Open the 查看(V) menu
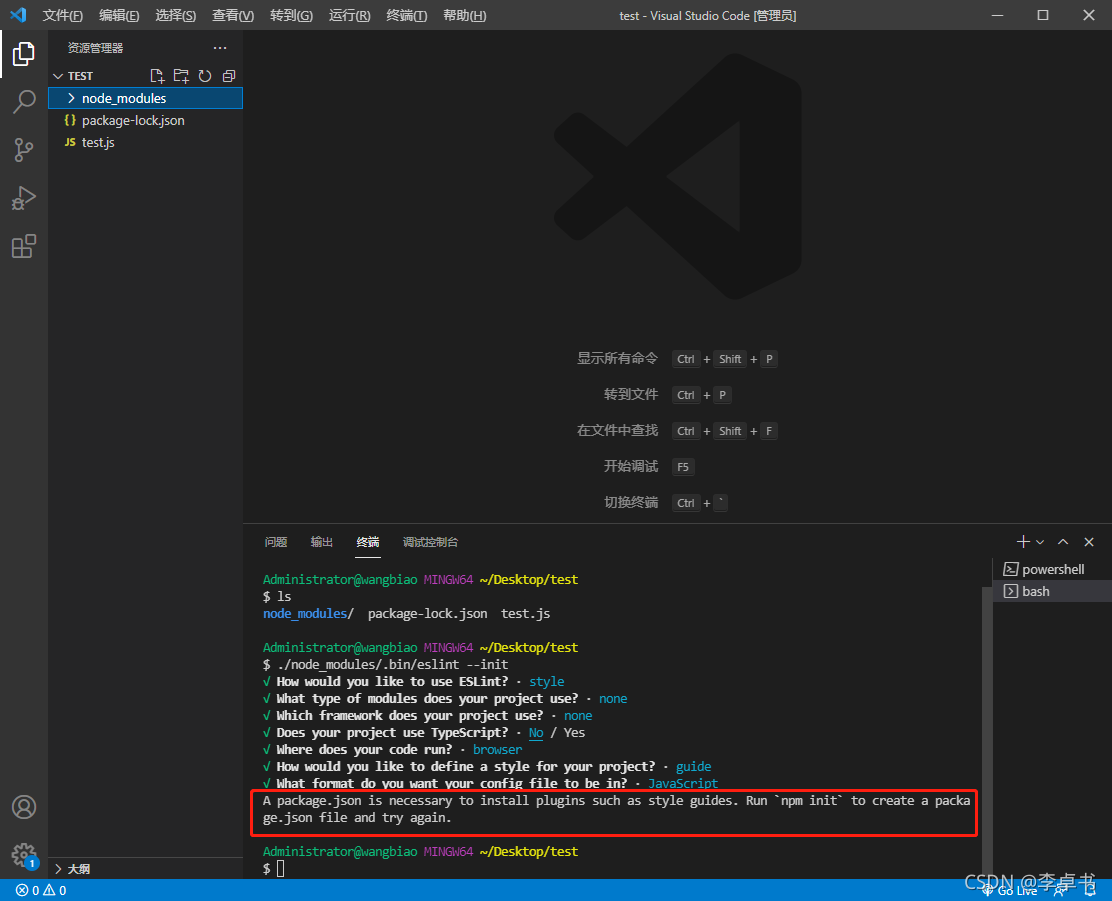The height and width of the screenshot is (901, 1112). (233, 15)
